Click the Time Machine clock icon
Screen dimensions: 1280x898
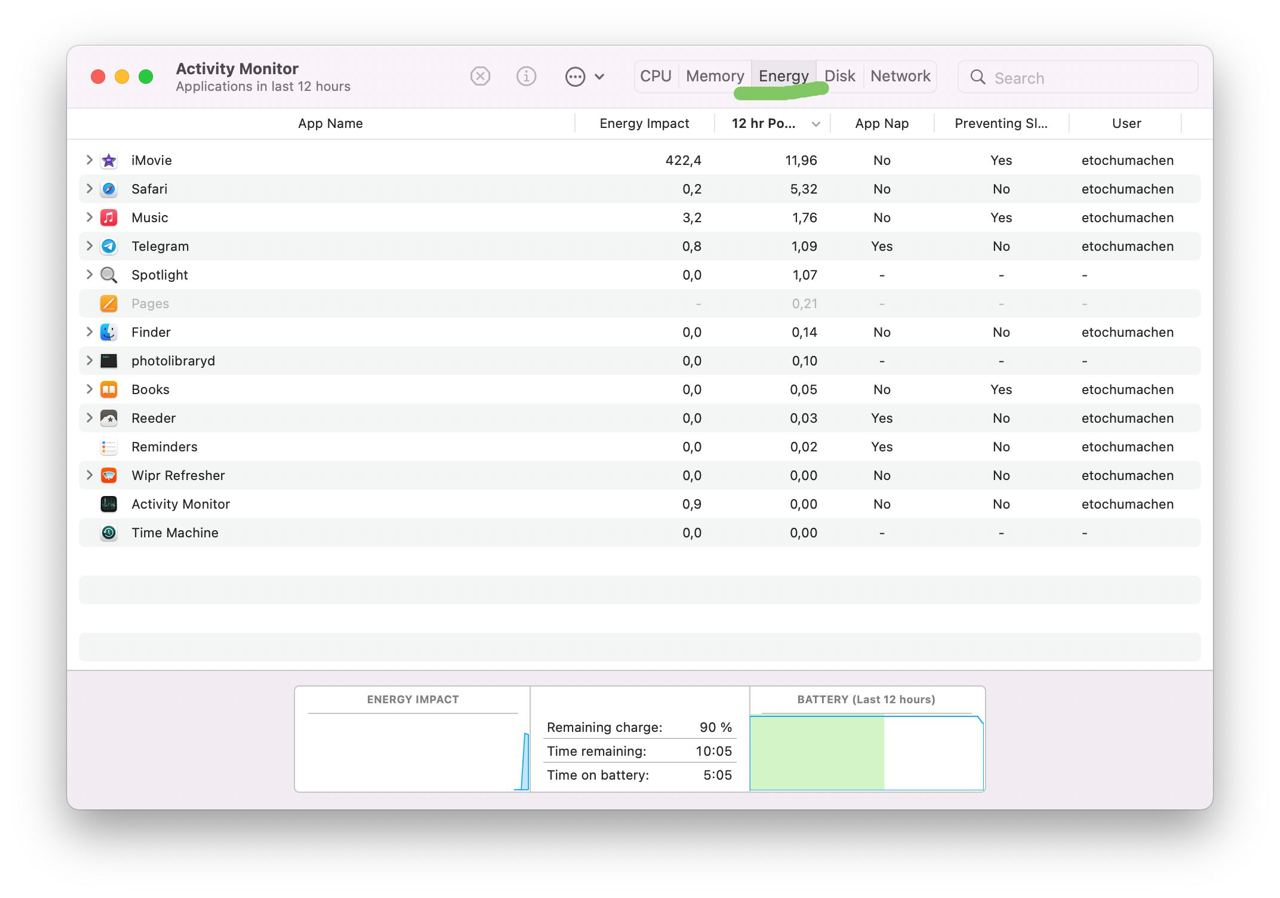pos(109,533)
